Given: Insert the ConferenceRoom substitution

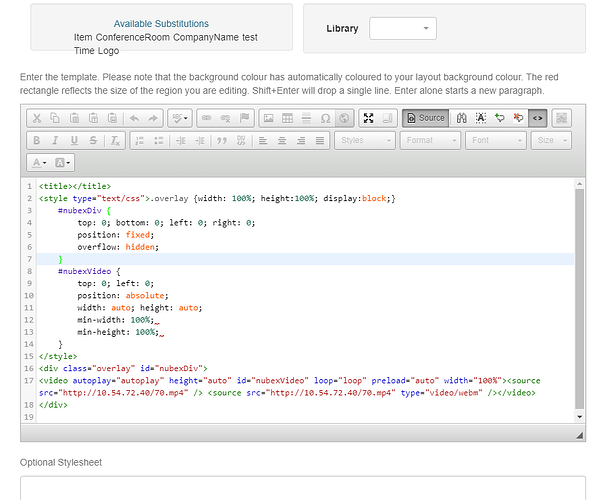Looking at the screenshot, I should (132, 37).
